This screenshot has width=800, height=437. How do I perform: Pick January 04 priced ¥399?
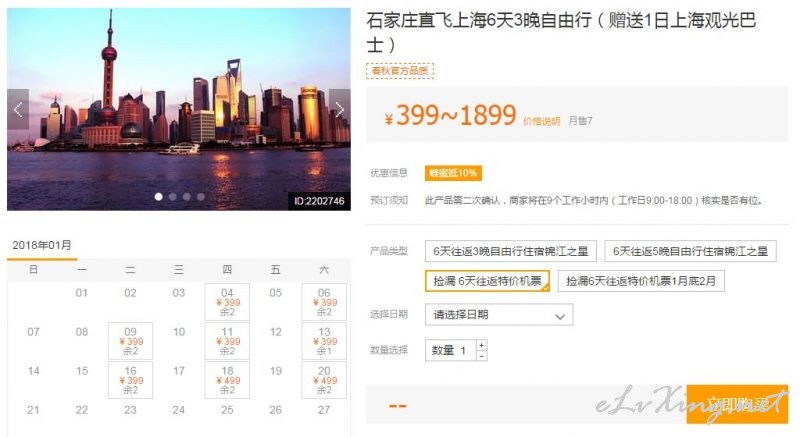tap(227, 302)
